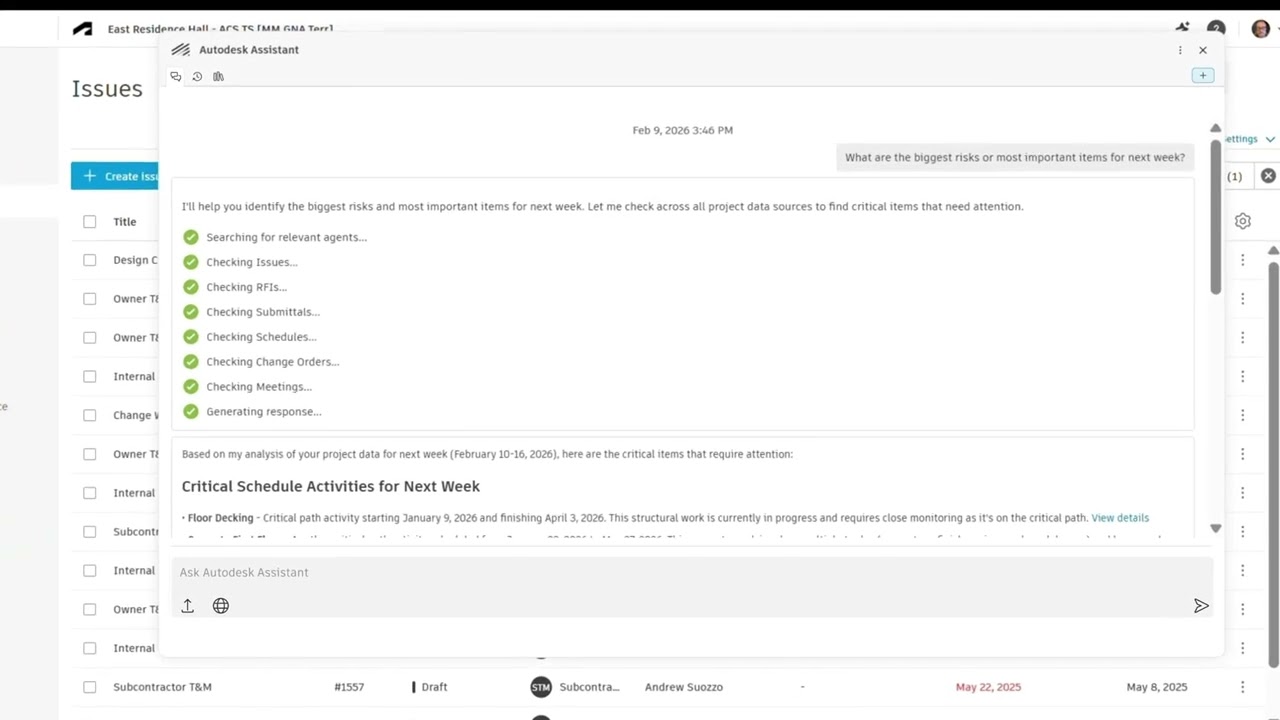Click the STM avatar badge
Screen dimensions: 1280x720
[541, 687]
